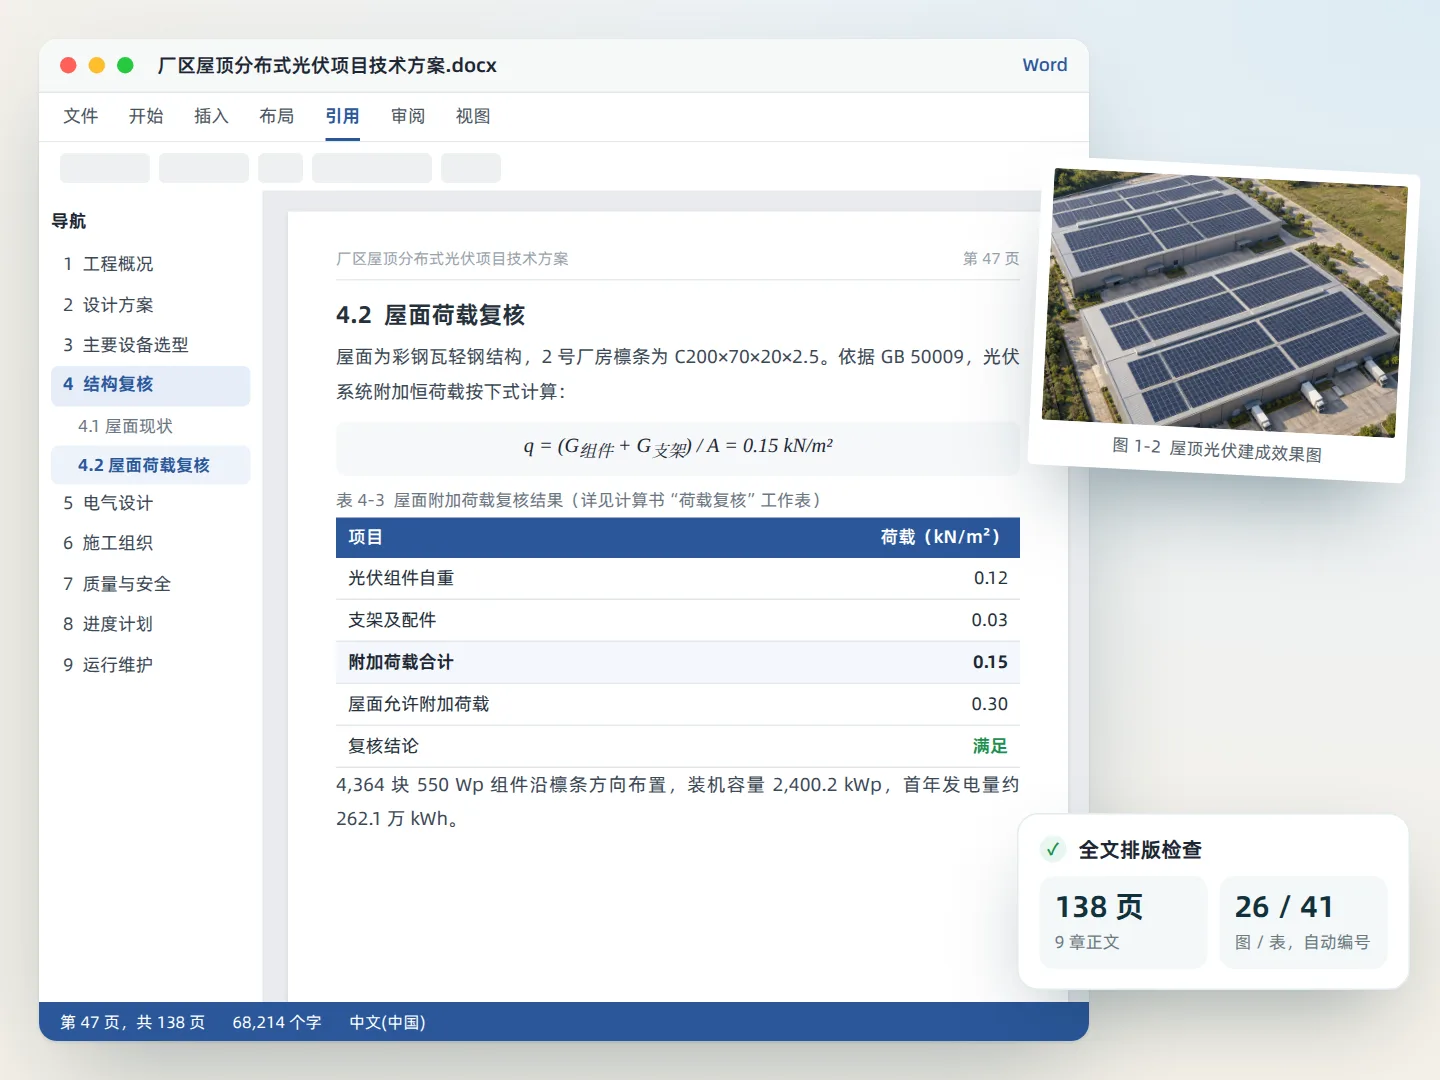Click the 68,214 个字 word count
The height and width of the screenshot is (1080, 1440).
(277, 1022)
